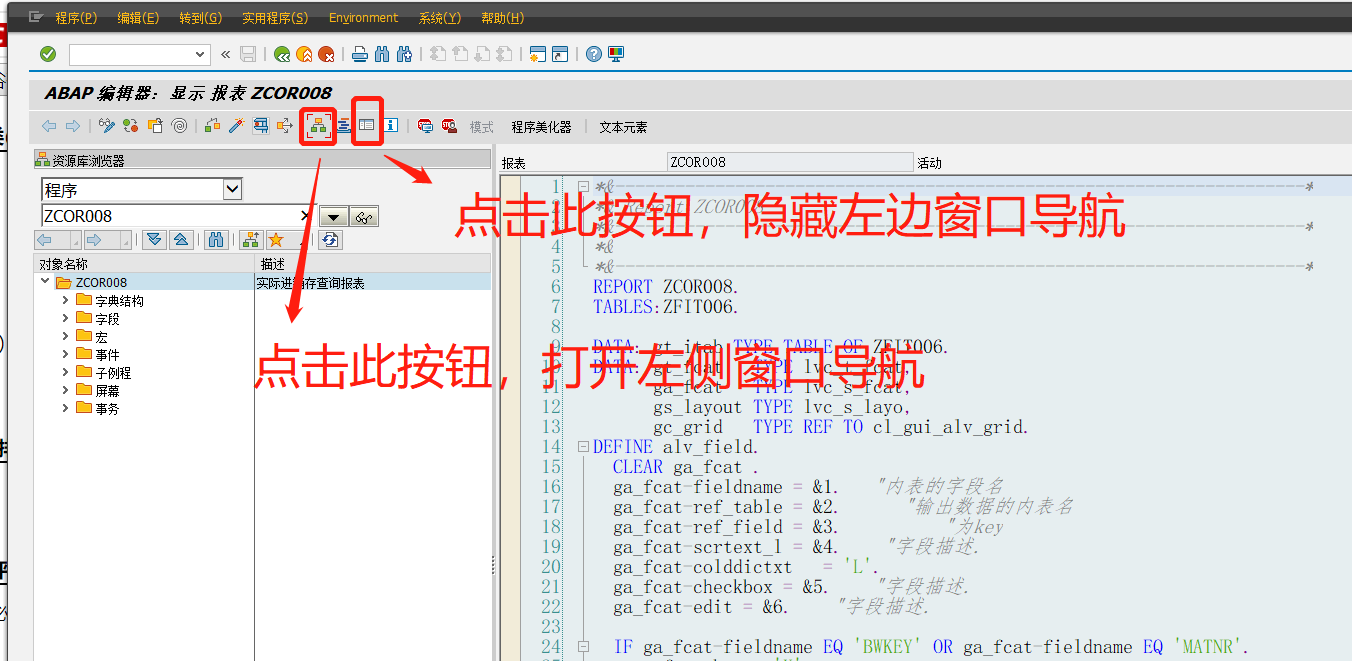Click the Save icon in the standard toolbar
Image resolution: width=1352 pixels, height=661 pixels.
(x=247, y=54)
